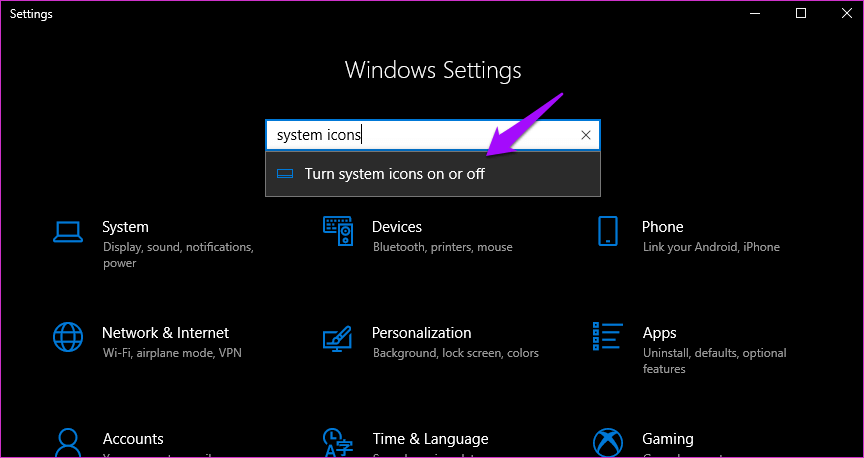864x458 pixels.
Task: Clear the search box with X
Action: pos(586,135)
